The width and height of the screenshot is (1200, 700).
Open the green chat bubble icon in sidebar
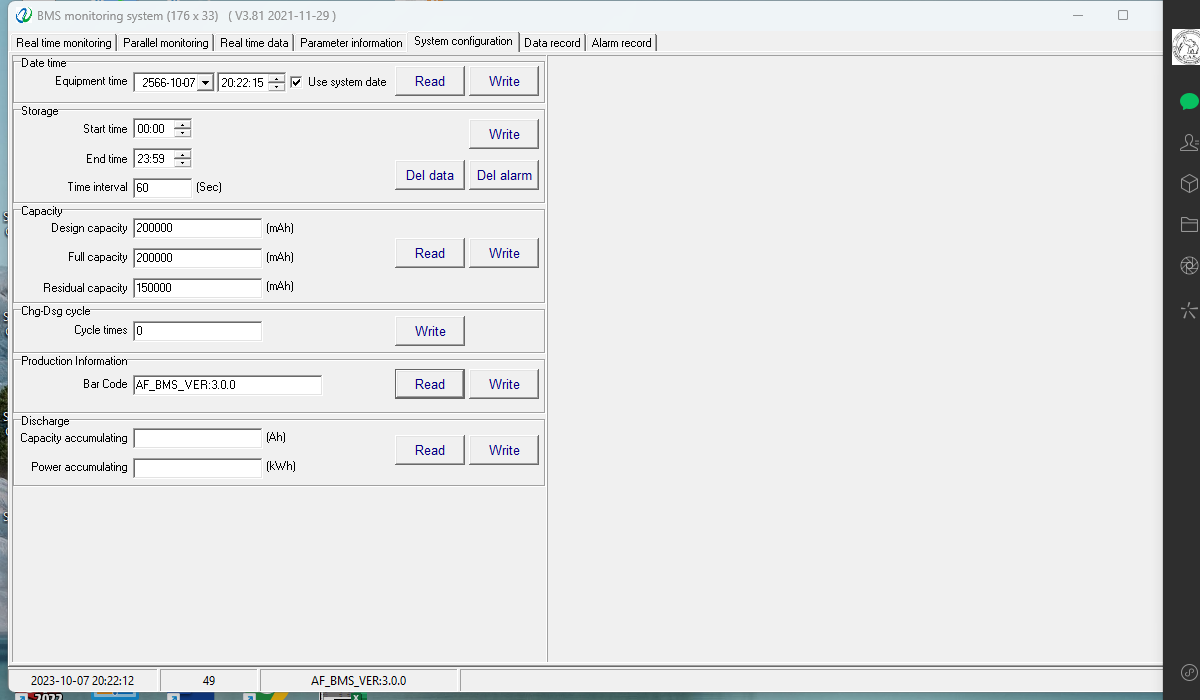tap(1189, 101)
